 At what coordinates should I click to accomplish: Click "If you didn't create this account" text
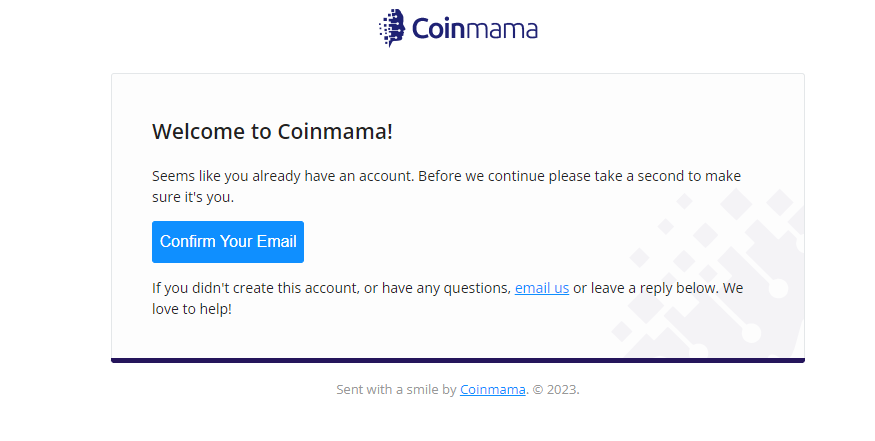[256, 288]
